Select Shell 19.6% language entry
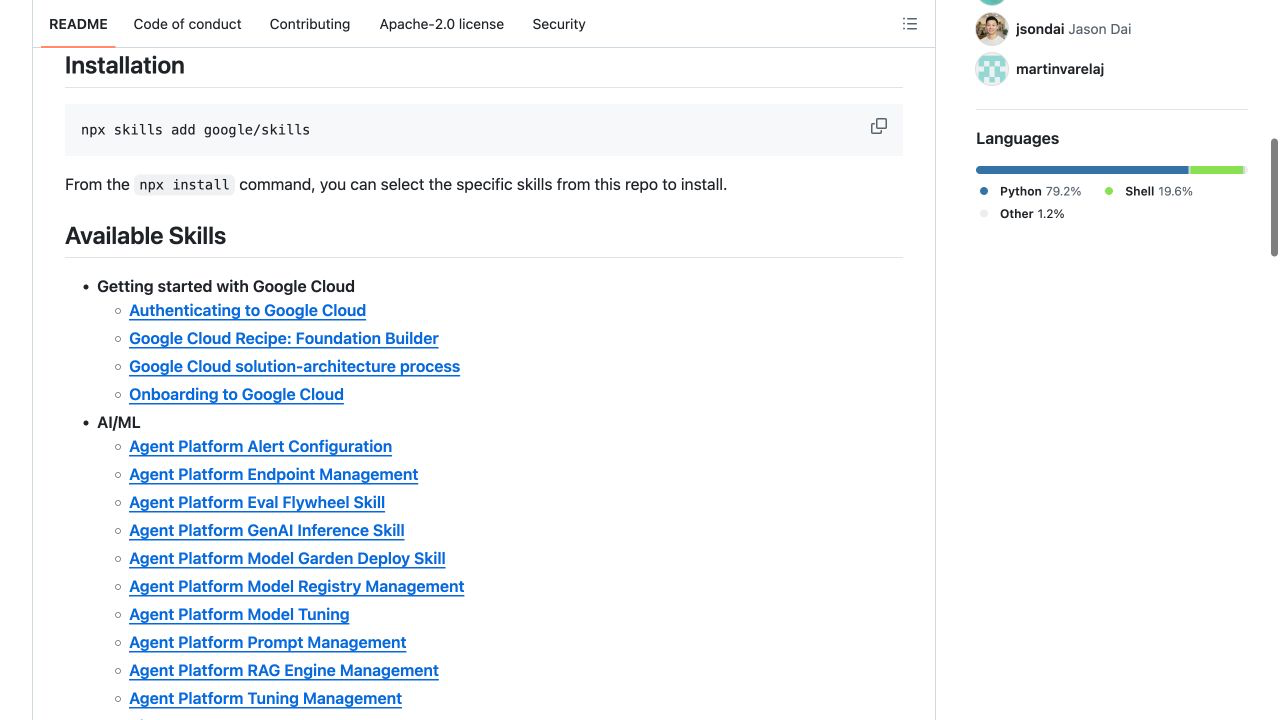 point(1149,191)
